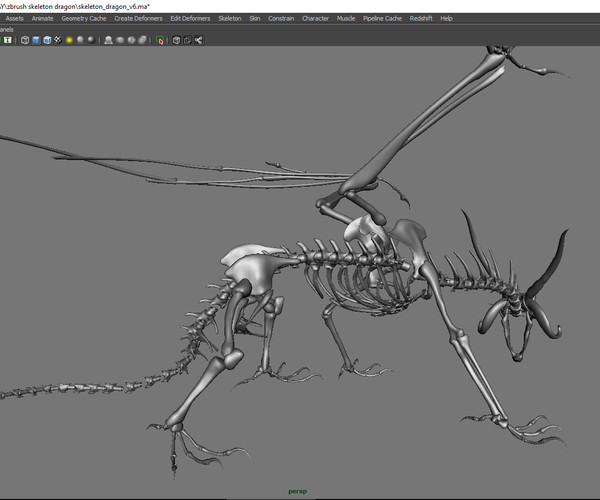
Task: Open the Create Deformers menu
Action: point(138,18)
